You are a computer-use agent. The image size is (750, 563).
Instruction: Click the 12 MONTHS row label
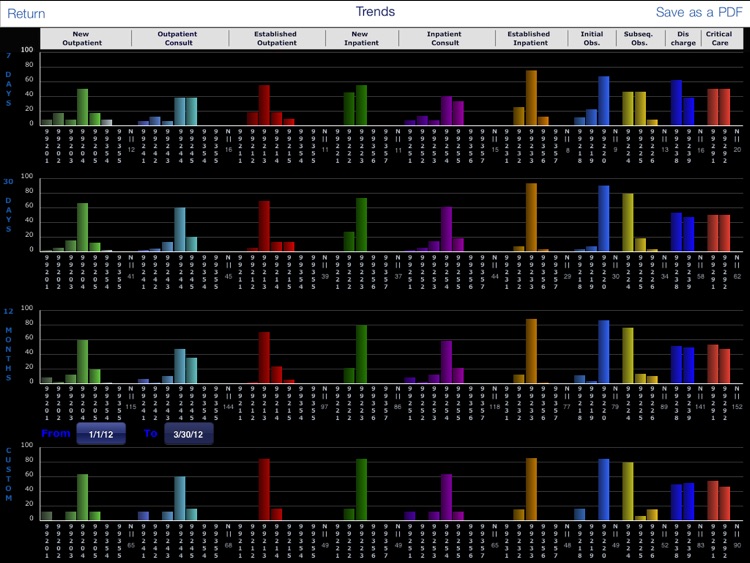[8, 344]
